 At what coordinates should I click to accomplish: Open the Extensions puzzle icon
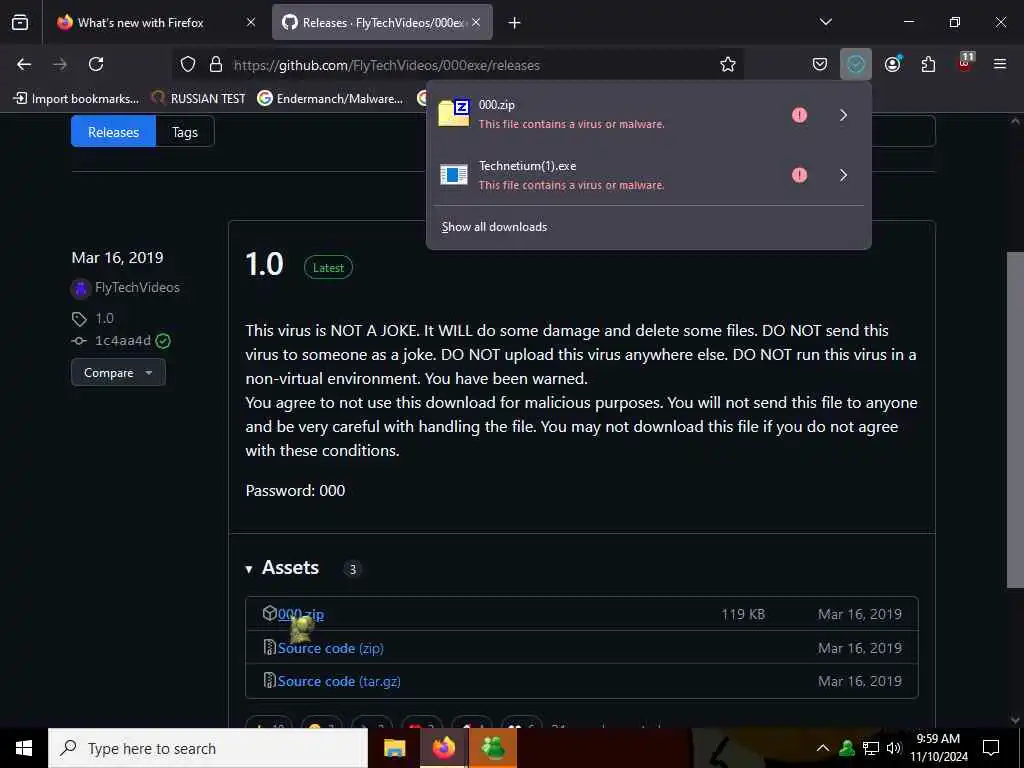point(928,64)
